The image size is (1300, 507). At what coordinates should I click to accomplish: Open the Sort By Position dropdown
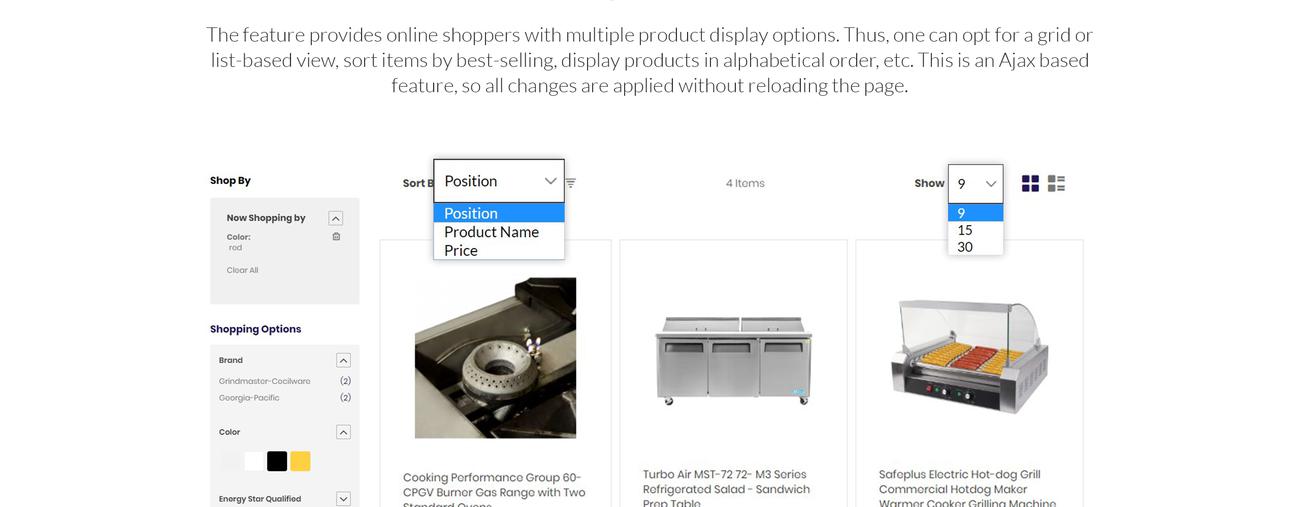[x=499, y=181]
